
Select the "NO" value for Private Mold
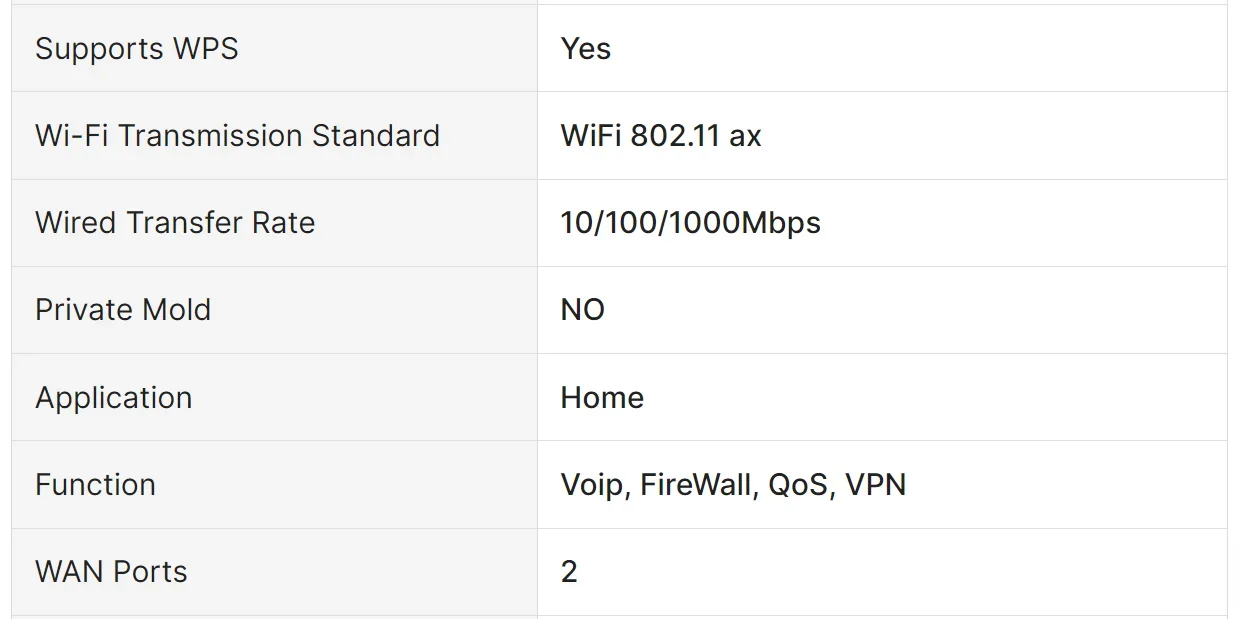click(x=583, y=310)
